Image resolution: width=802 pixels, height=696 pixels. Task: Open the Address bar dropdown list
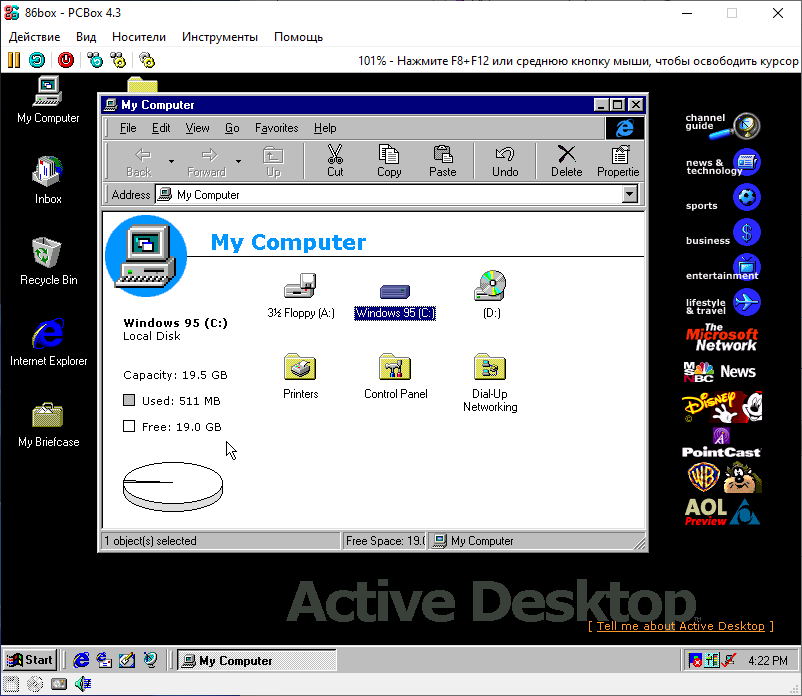pyautogui.click(x=629, y=195)
